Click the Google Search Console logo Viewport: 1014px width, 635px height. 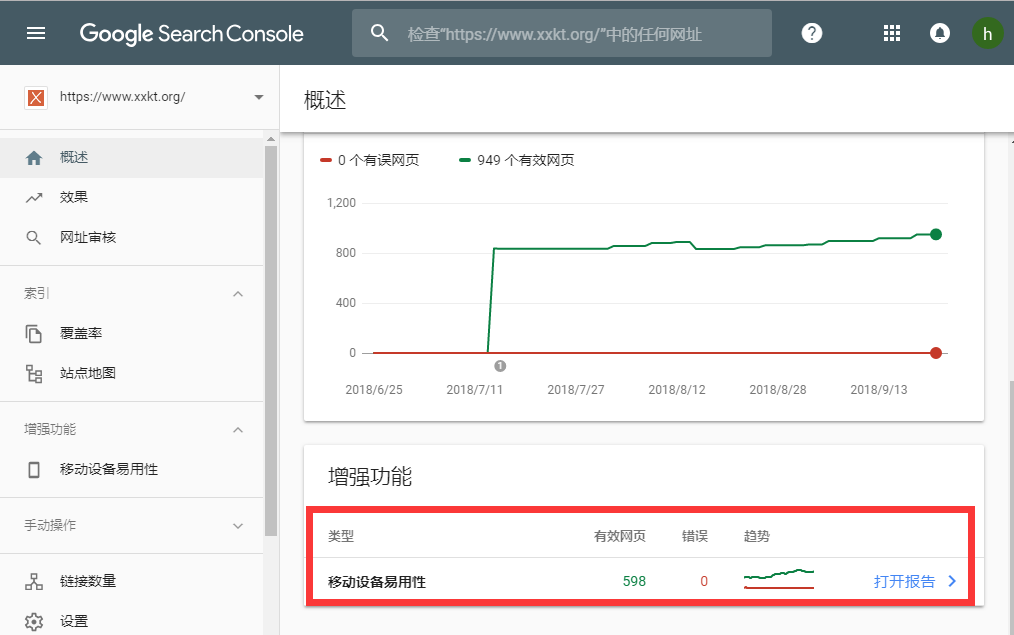coord(191,34)
